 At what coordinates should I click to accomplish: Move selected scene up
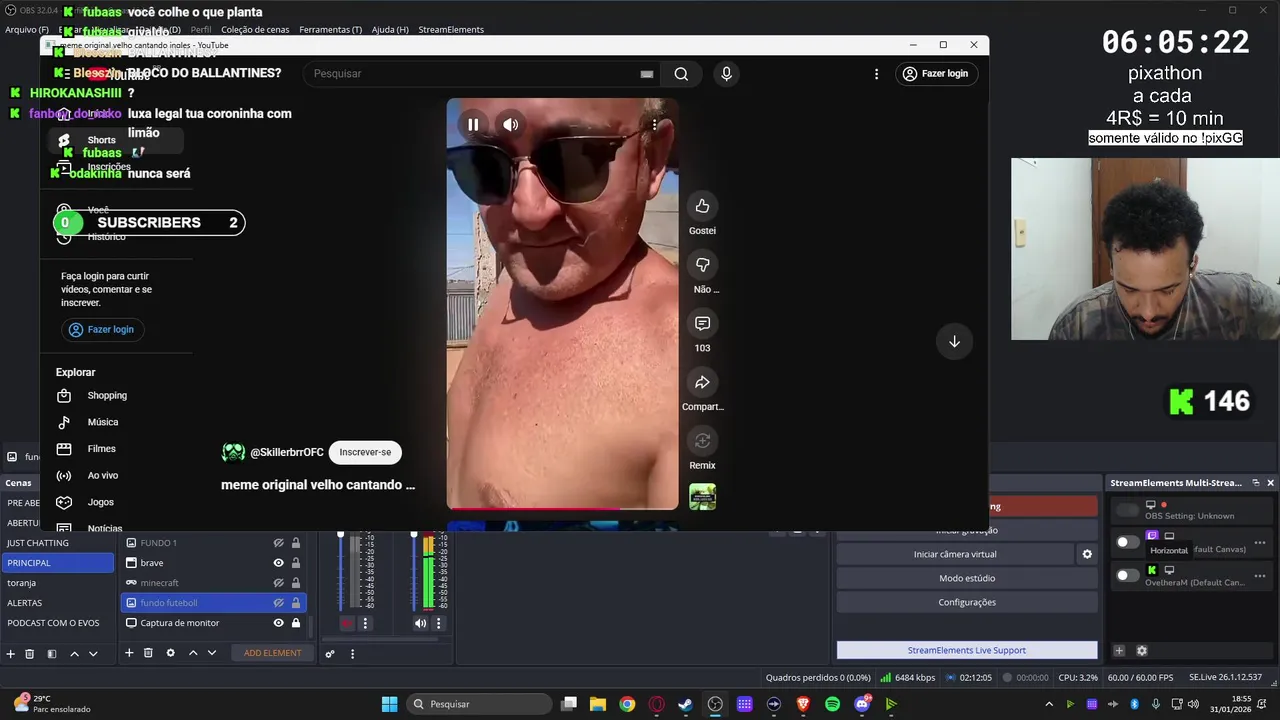(74, 653)
